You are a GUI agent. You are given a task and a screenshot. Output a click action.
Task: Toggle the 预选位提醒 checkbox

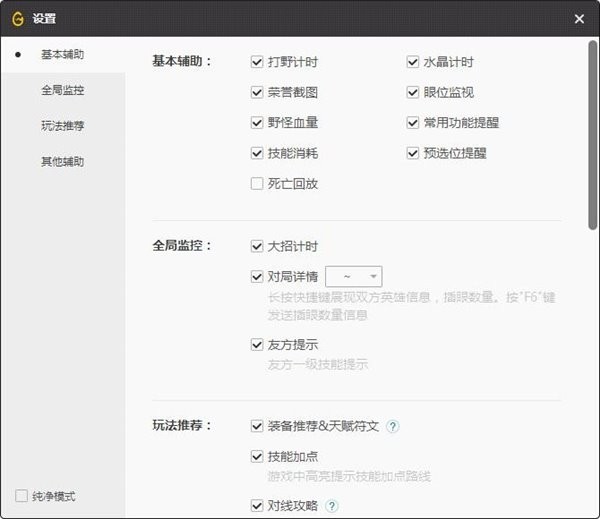coord(413,154)
